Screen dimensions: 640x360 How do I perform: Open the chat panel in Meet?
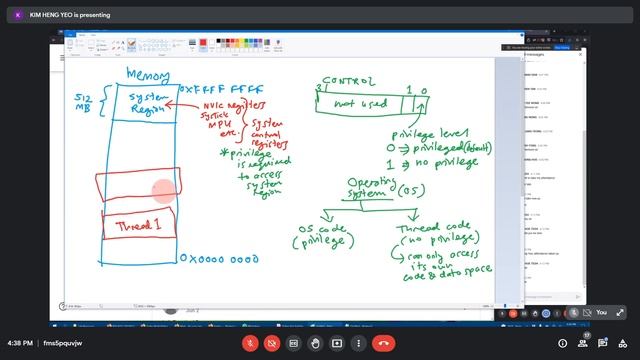tap(602, 343)
